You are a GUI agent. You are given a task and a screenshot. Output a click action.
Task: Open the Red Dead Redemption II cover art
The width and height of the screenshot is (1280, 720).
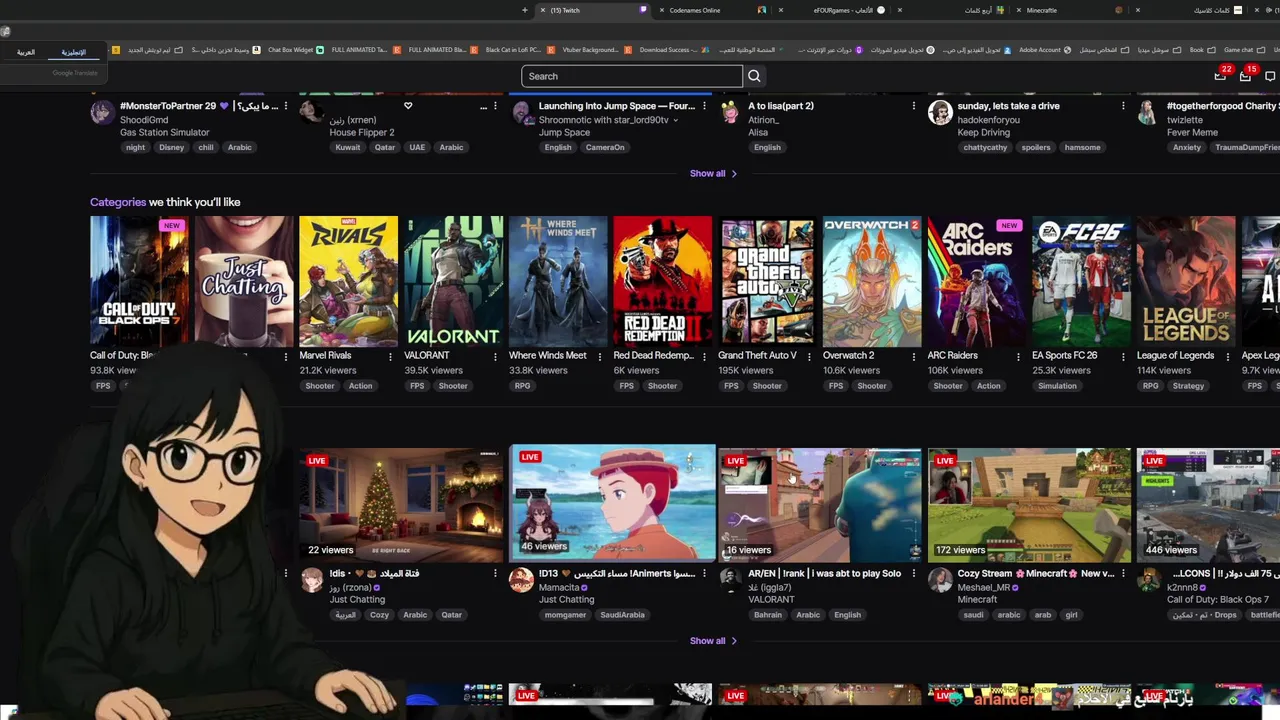click(663, 281)
